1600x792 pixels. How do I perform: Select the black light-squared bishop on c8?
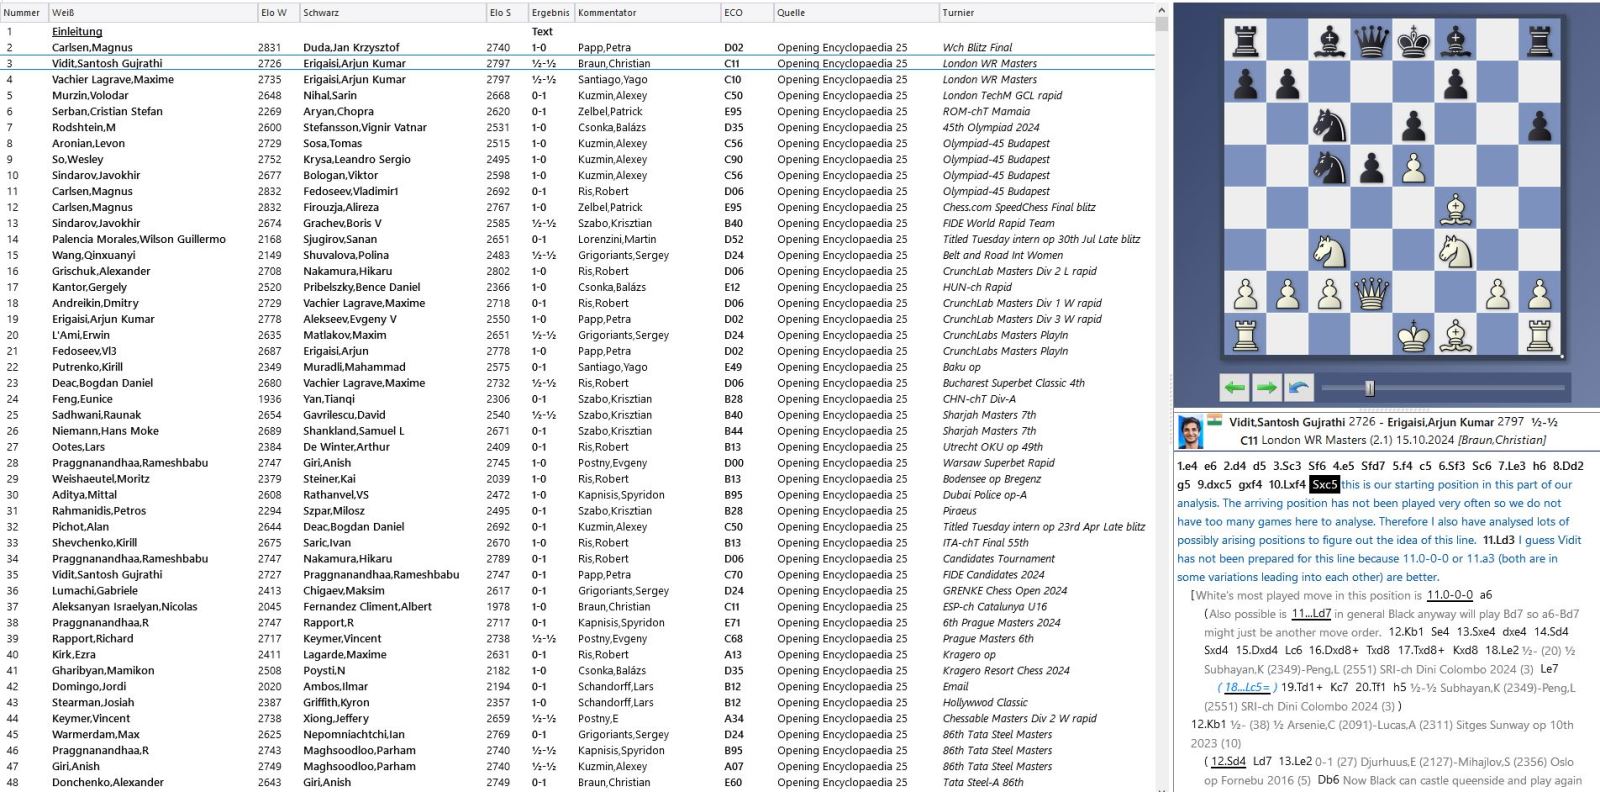pyautogui.click(x=1329, y=42)
